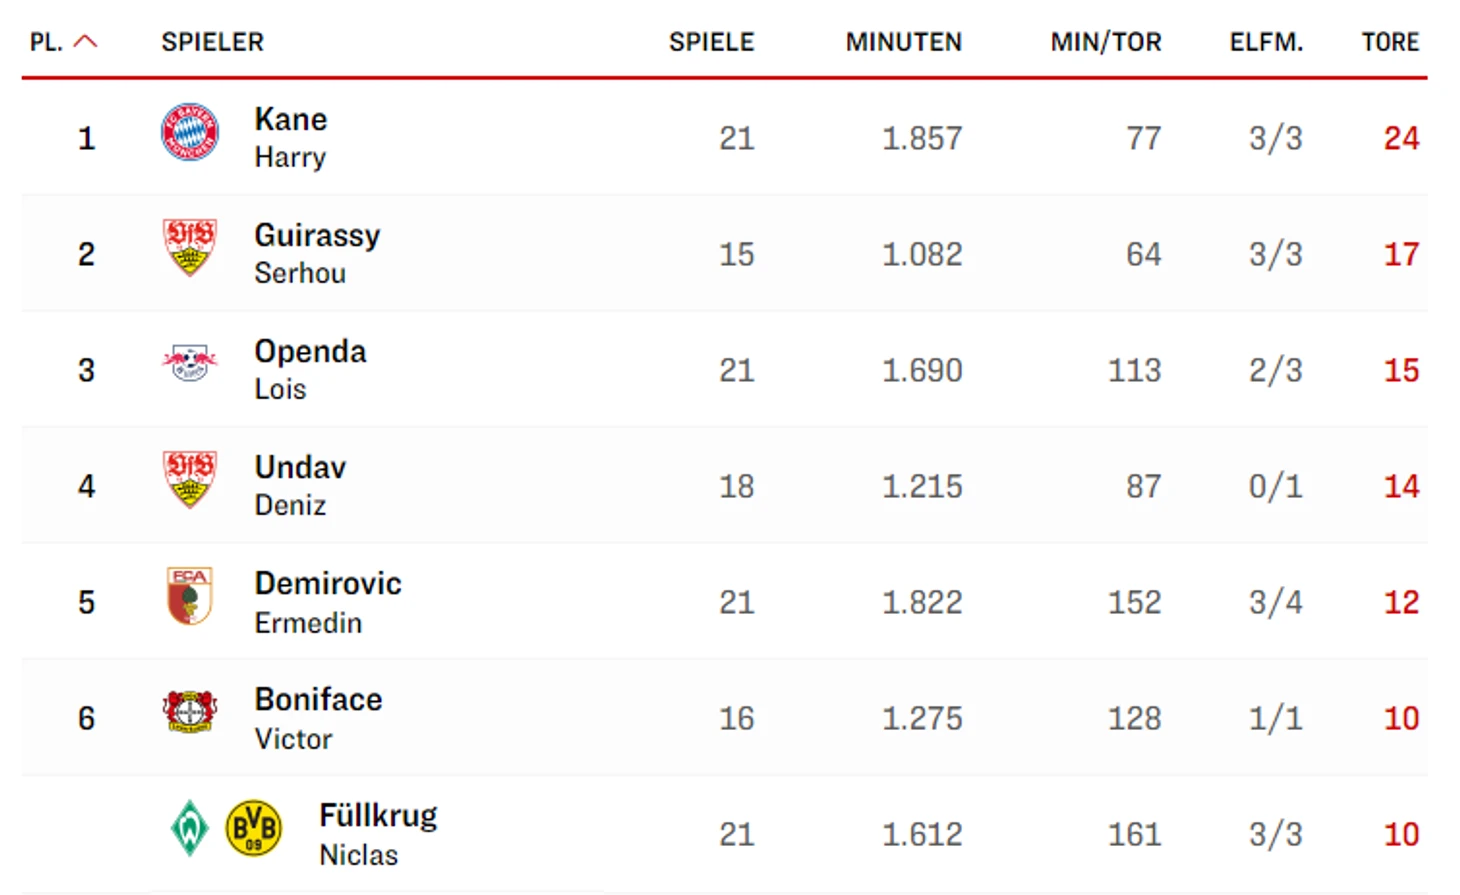The image size is (1460, 895).
Task: Click the Werder Bremen diamond logo
Action: click(x=189, y=828)
